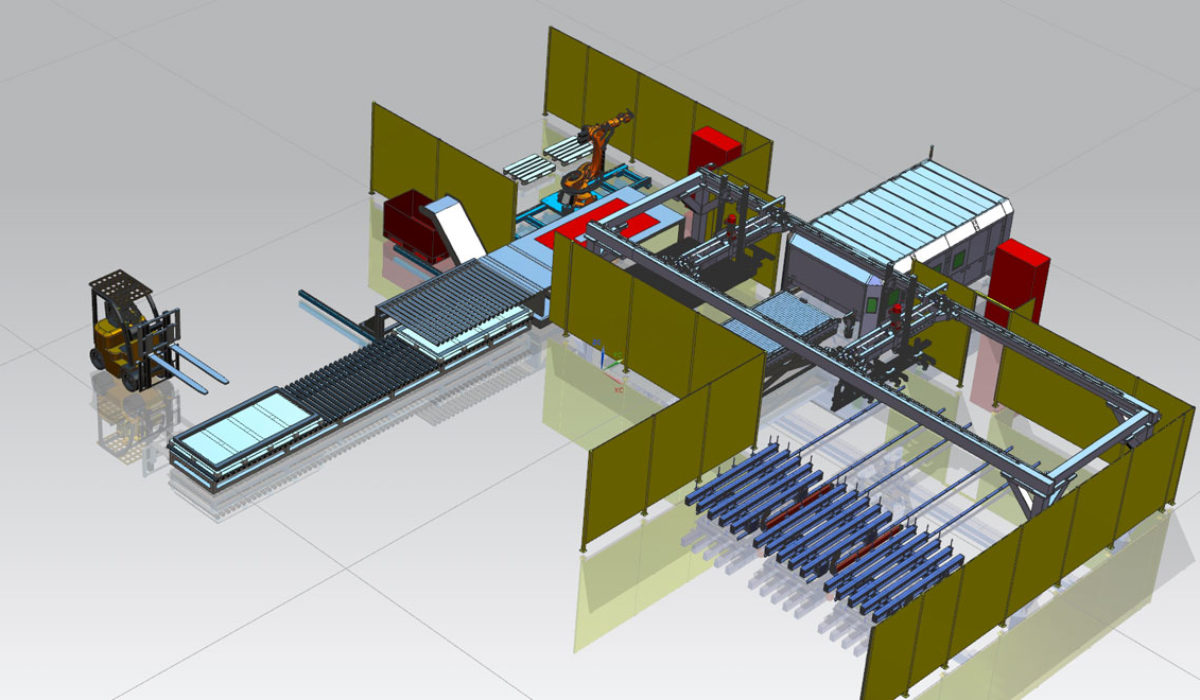
Task: Select the red cabinet beside the robot cell
Action: [714, 150]
